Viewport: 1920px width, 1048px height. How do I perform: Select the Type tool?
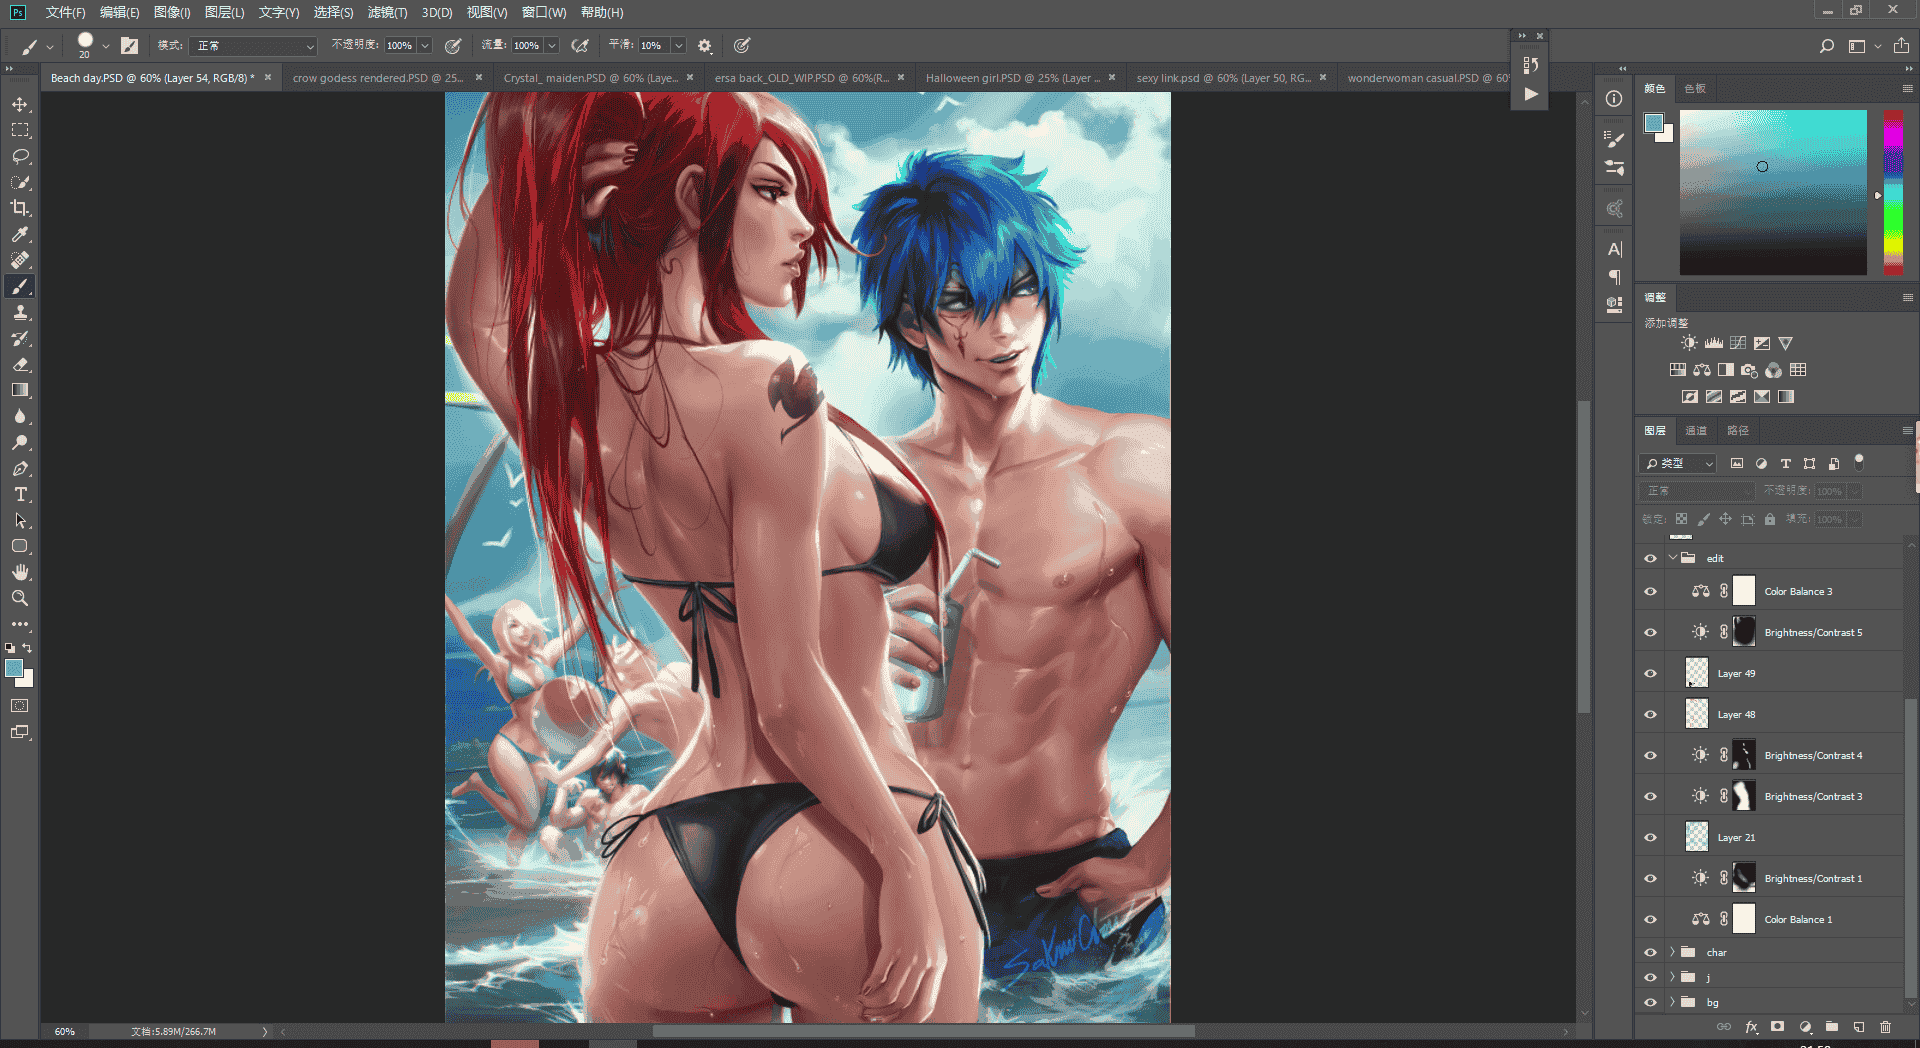20,495
